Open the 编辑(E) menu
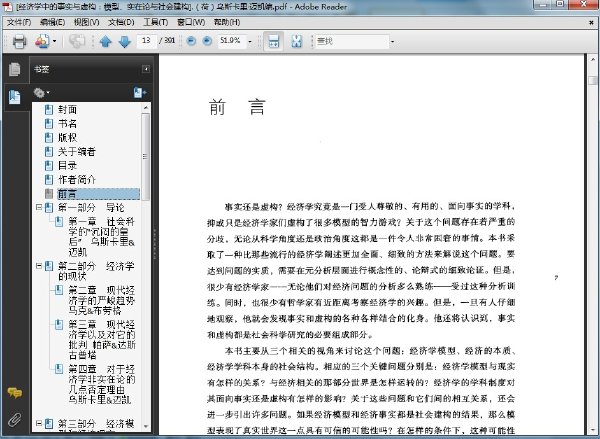600x439 pixels. tap(52, 22)
